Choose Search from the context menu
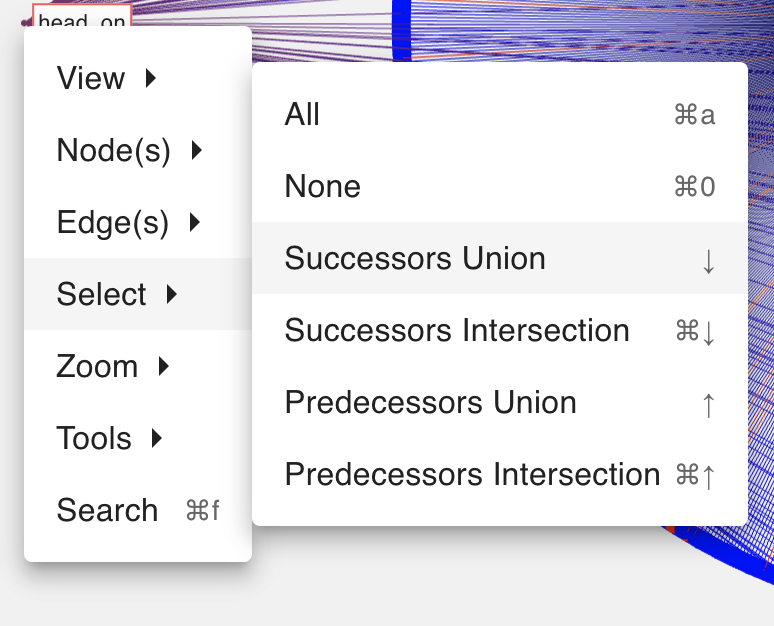The height and width of the screenshot is (626, 774). pos(107,511)
